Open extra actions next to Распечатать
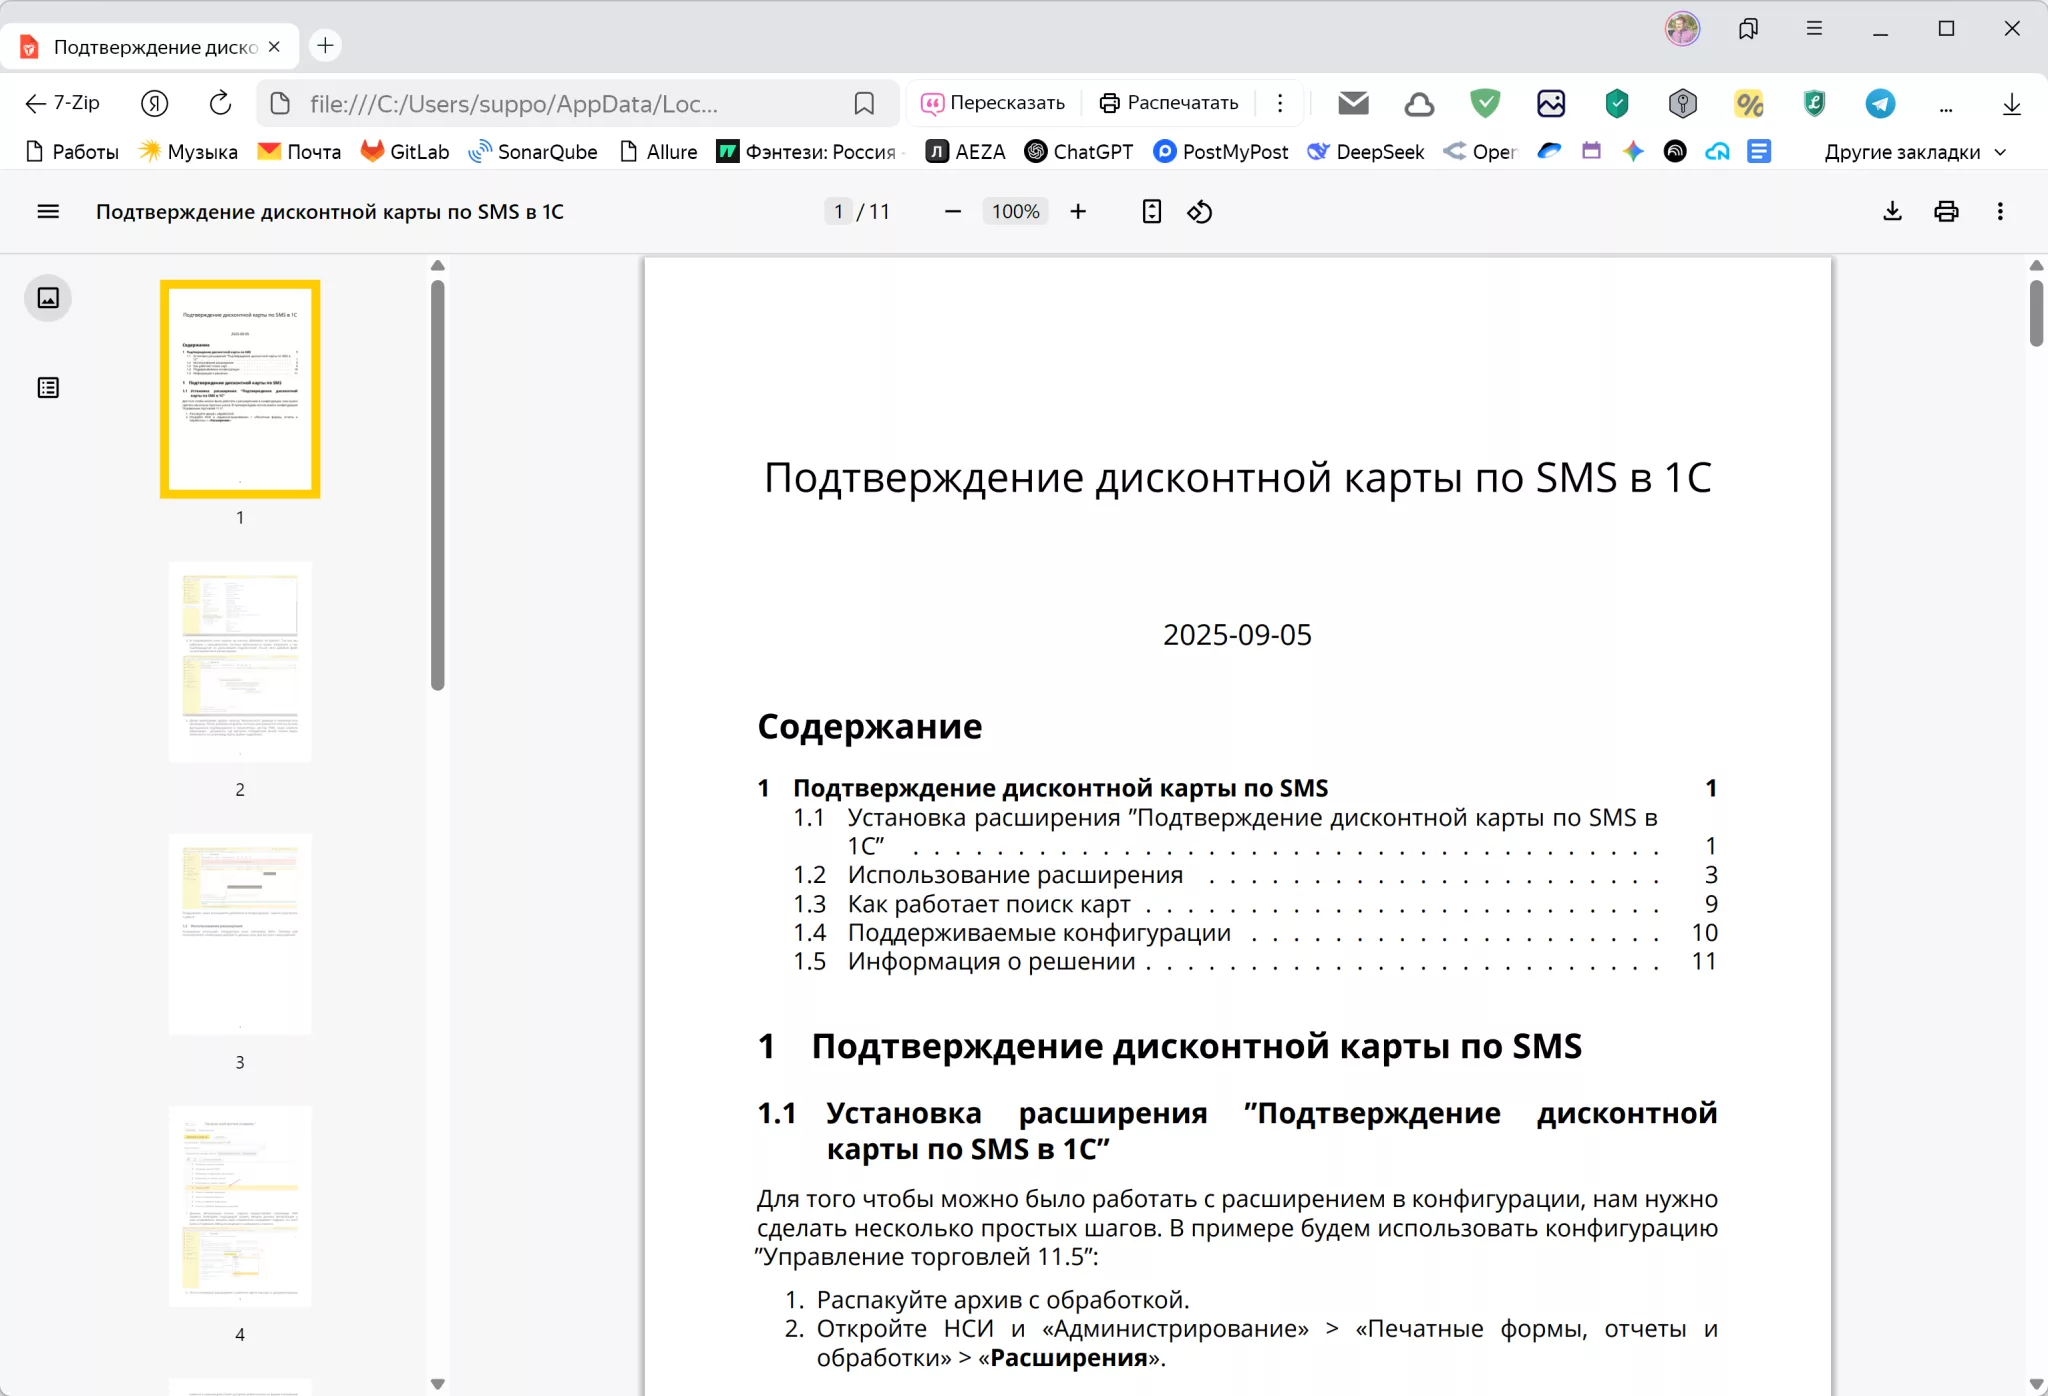This screenshot has width=2048, height=1396. (x=1280, y=103)
